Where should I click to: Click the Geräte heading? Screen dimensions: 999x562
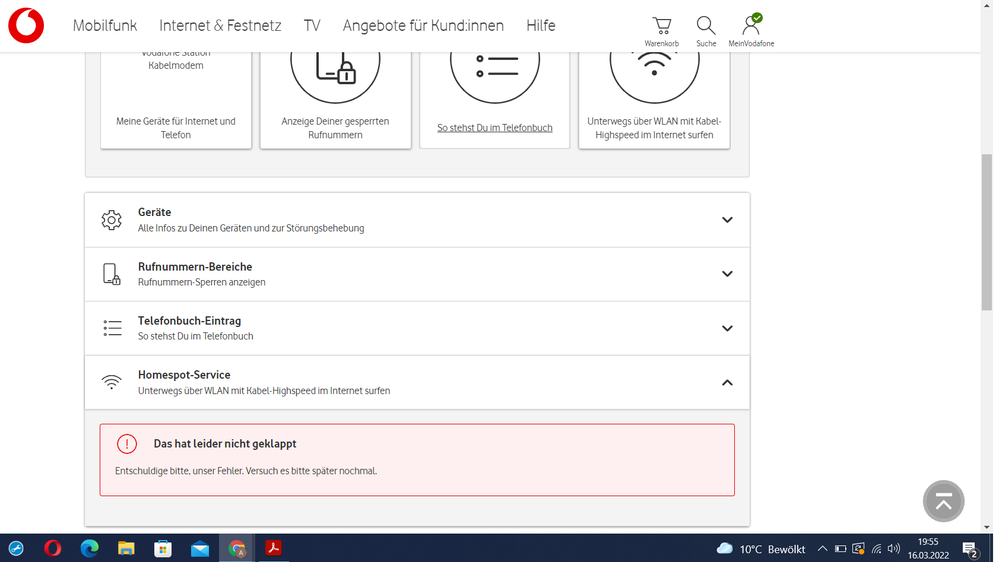(154, 212)
